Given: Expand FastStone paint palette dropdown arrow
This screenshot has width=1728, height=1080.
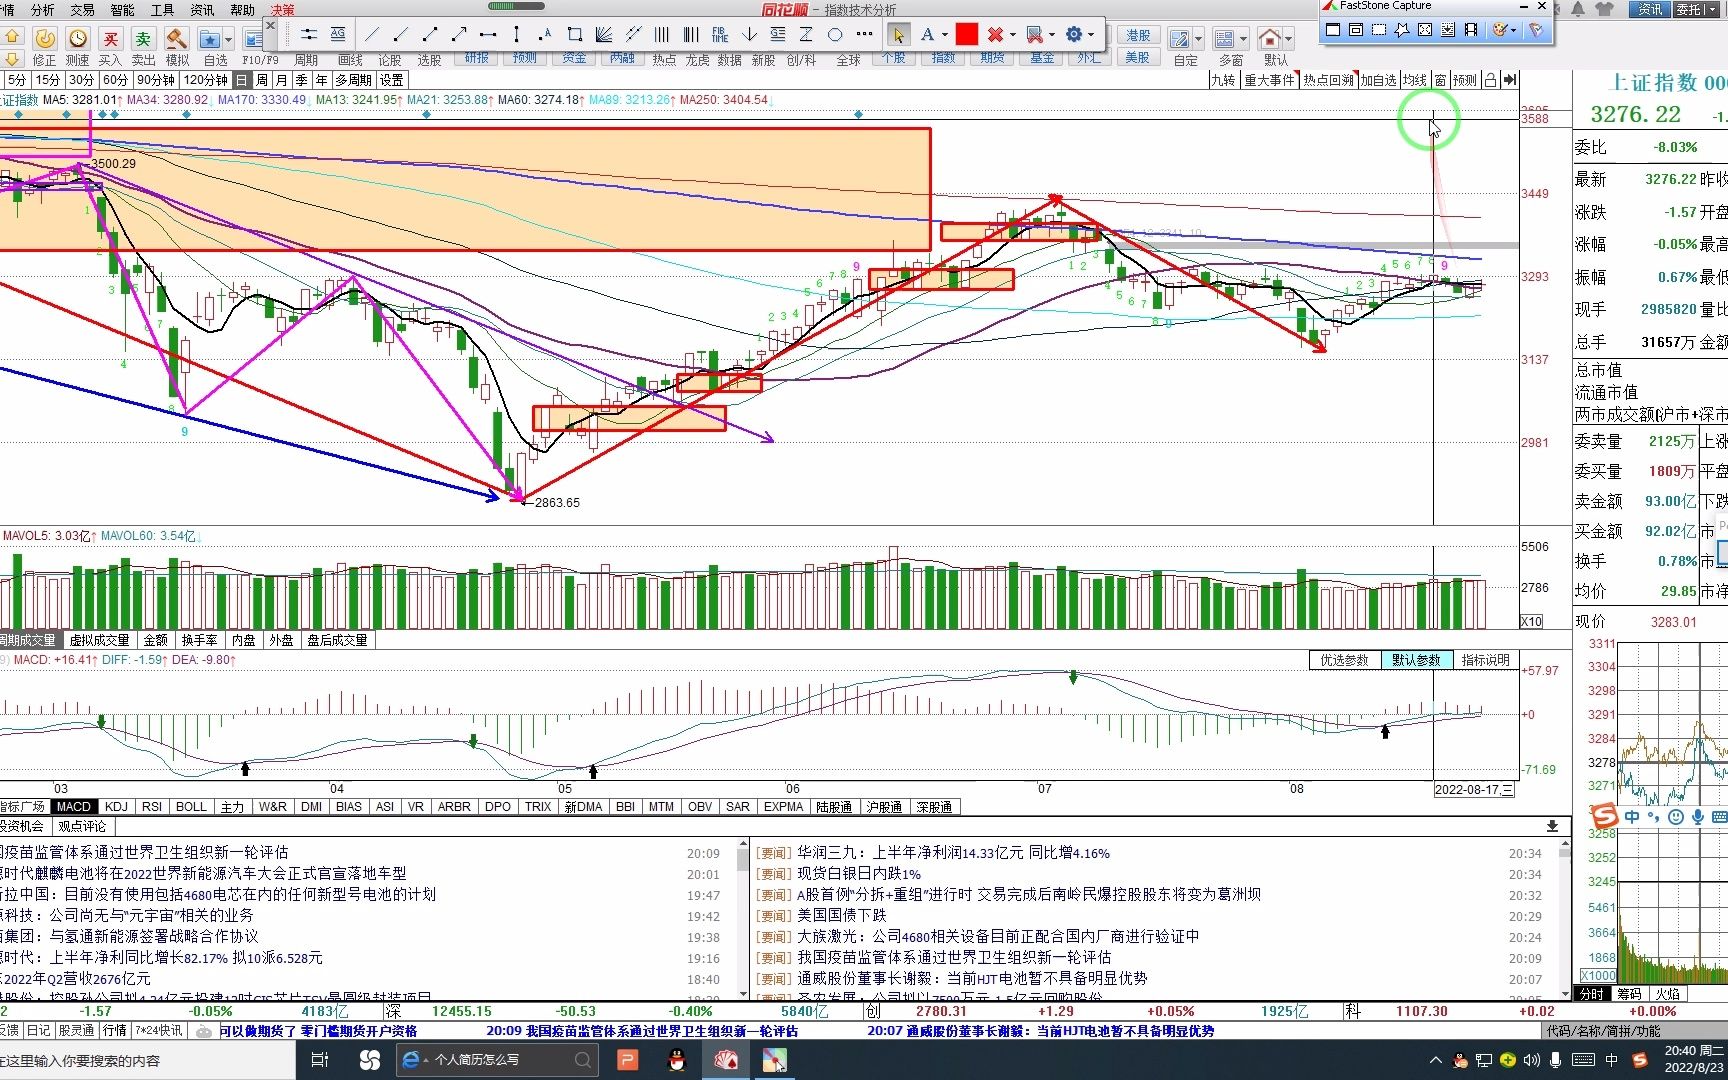Looking at the screenshot, I should (x=1513, y=30).
